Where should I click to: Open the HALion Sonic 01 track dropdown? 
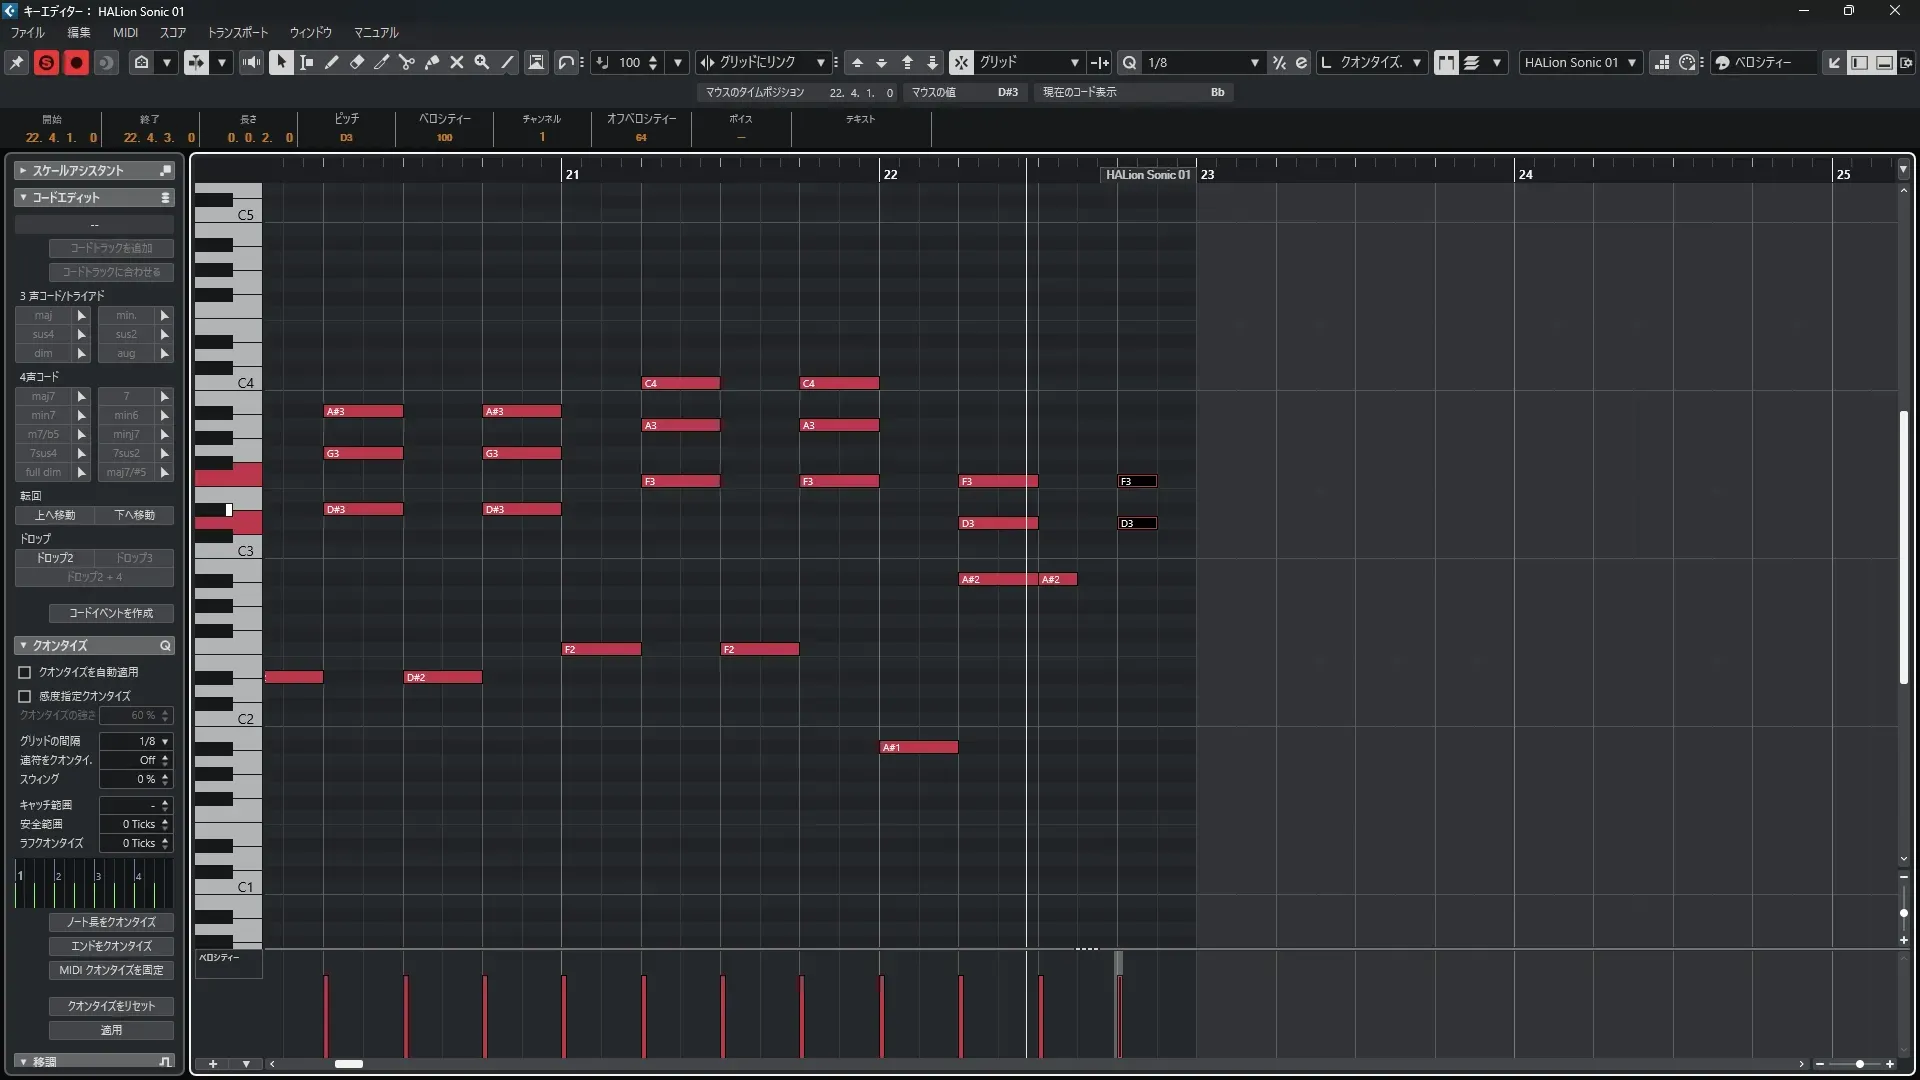click(1631, 62)
